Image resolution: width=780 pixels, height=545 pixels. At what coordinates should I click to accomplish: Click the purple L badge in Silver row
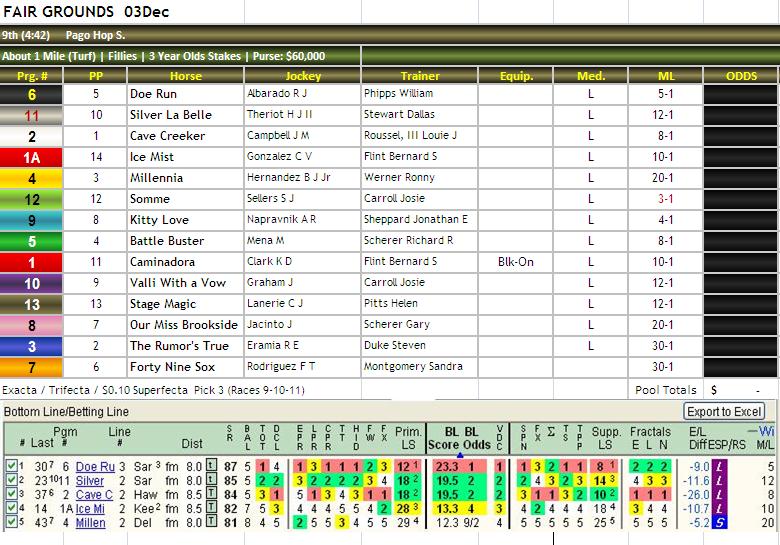(719, 480)
